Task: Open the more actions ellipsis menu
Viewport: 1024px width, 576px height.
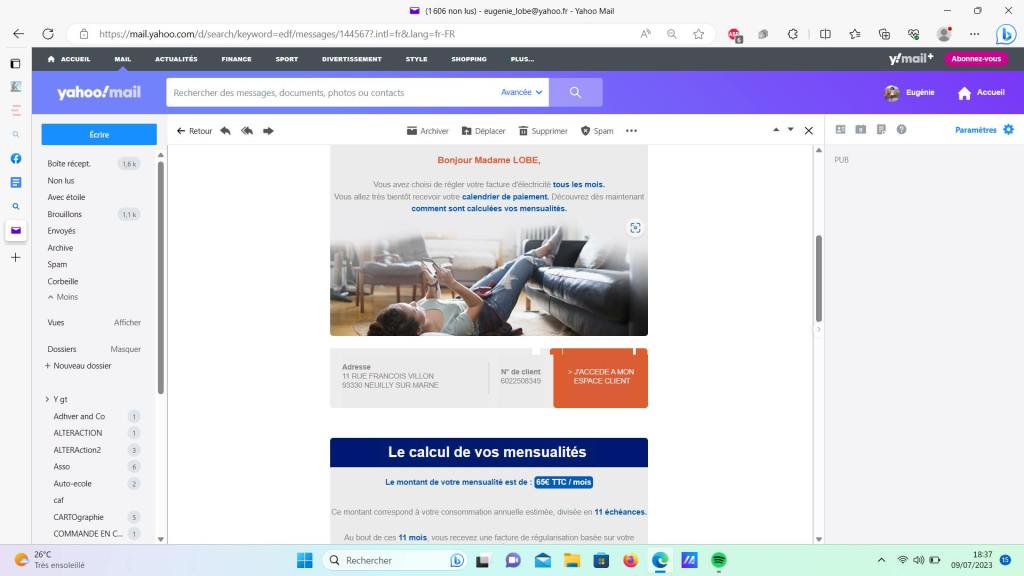Action: coord(631,131)
